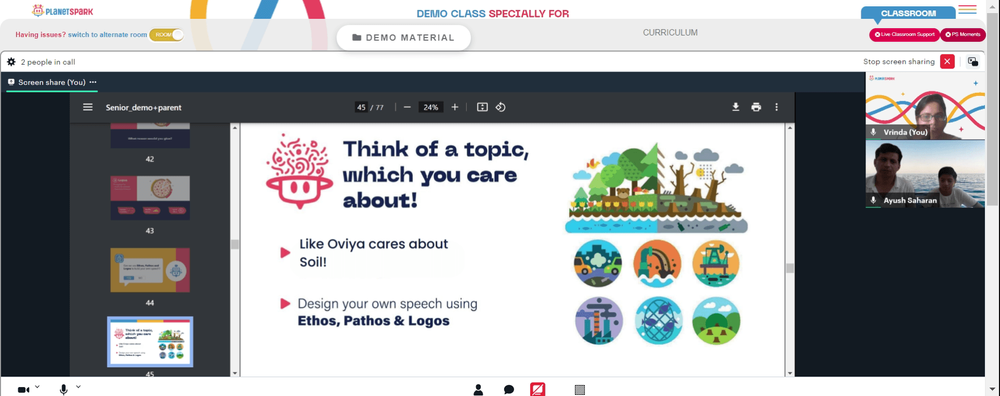This screenshot has width=1000, height=396.
Task: Select page 45 thumbnail
Action: [150, 342]
